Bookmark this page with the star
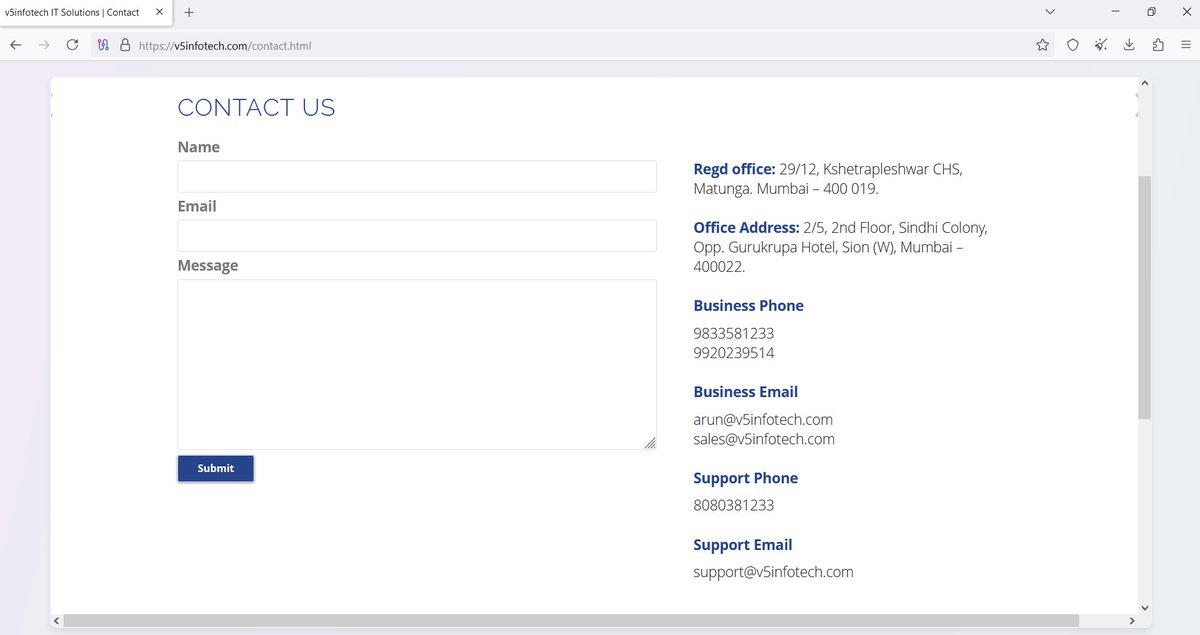The width and height of the screenshot is (1200, 635). 1043,45
